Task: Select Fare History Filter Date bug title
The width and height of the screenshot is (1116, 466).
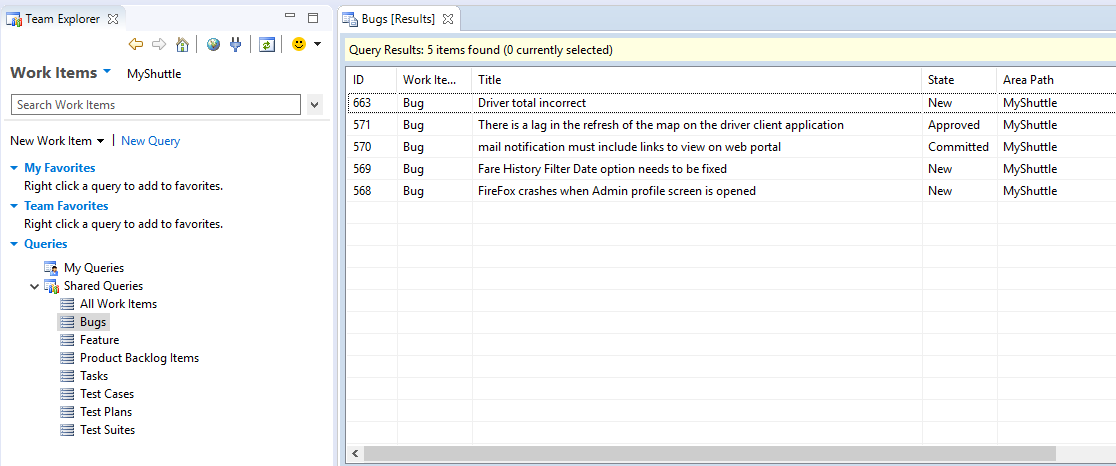Action: pyautogui.click(x=602, y=169)
